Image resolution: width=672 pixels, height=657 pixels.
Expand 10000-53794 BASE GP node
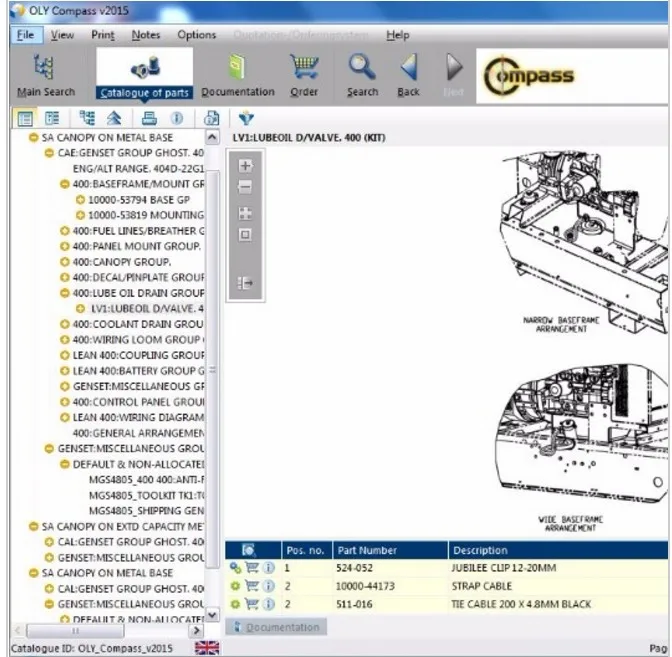point(80,200)
